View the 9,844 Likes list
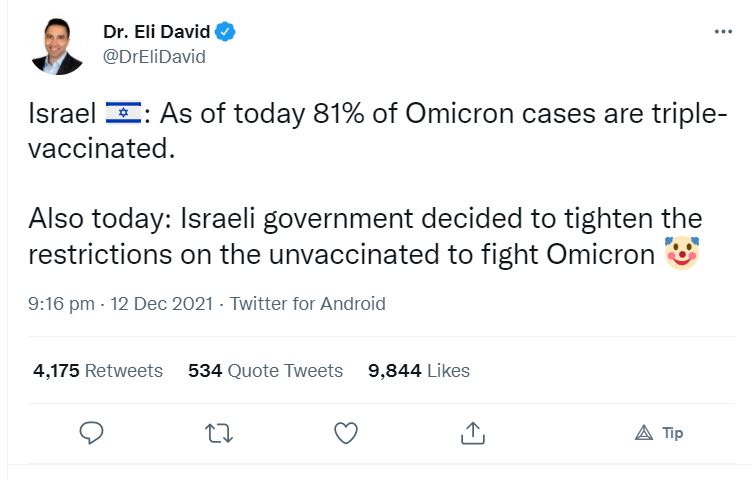Image resolution: width=752 pixels, height=480 pixels. tap(418, 371)
